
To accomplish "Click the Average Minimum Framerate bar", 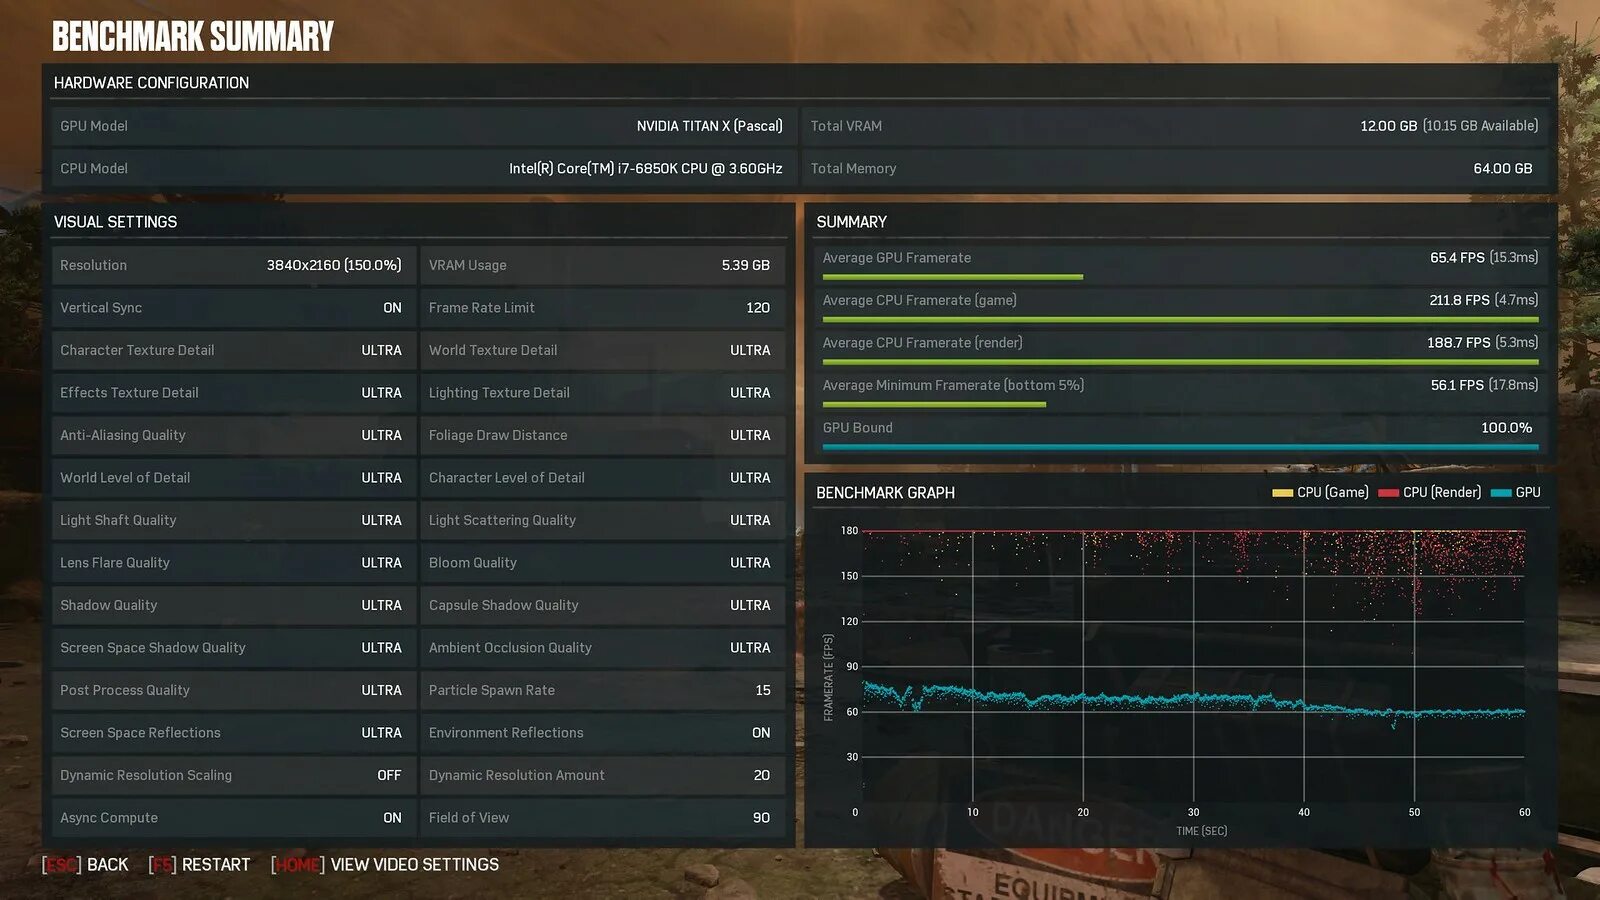I will [934, 405].
